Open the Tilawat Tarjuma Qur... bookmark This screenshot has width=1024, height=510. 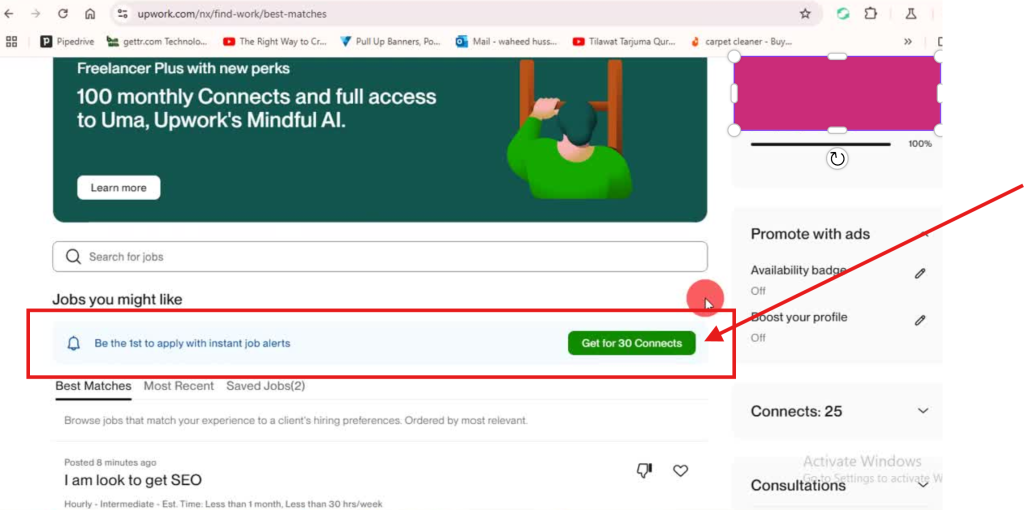tap(624, 41)
